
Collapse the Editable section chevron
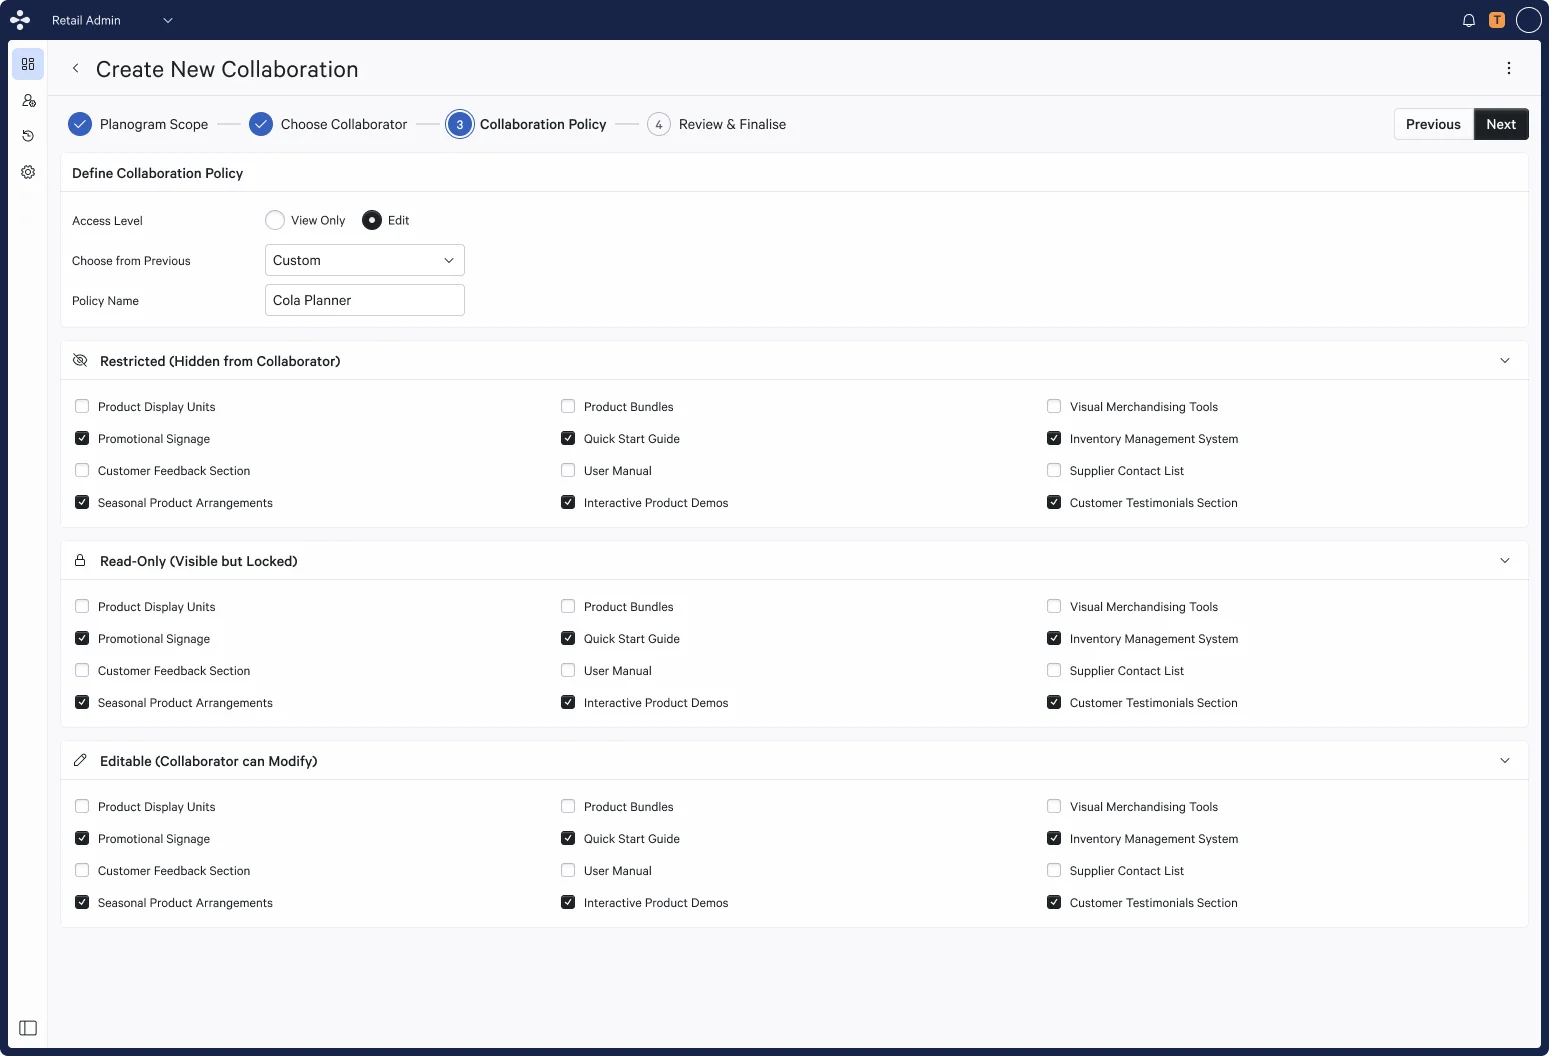[x=1505, y=760]
